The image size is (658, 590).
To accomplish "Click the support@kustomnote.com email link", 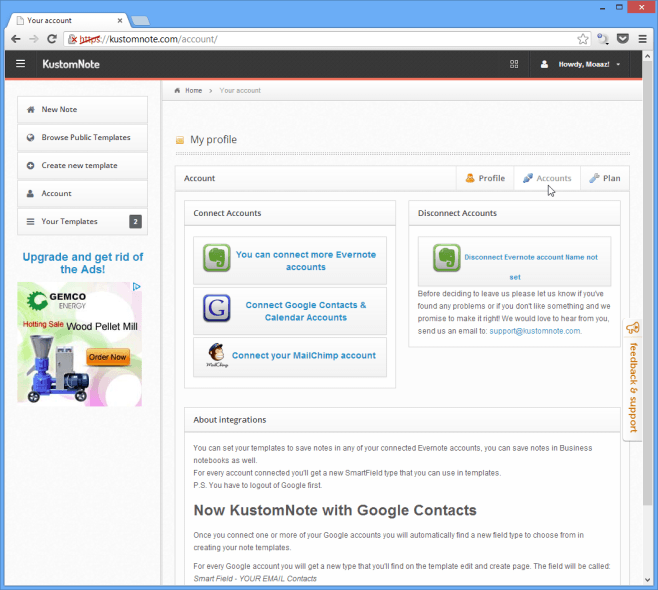I will (534, 330).
